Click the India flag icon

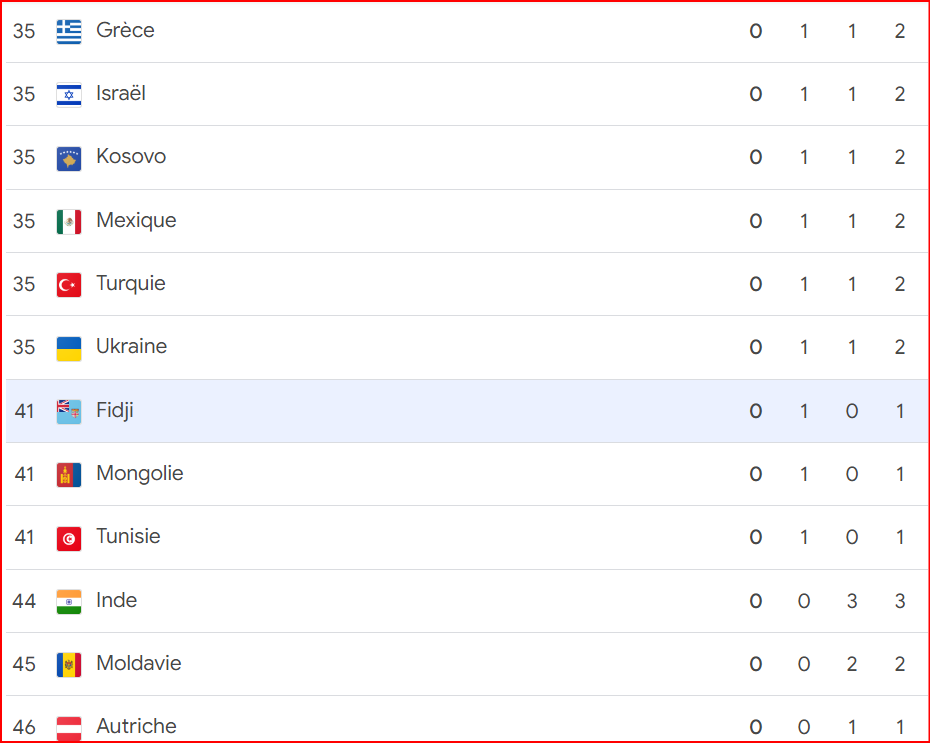[x=69, y=602]
